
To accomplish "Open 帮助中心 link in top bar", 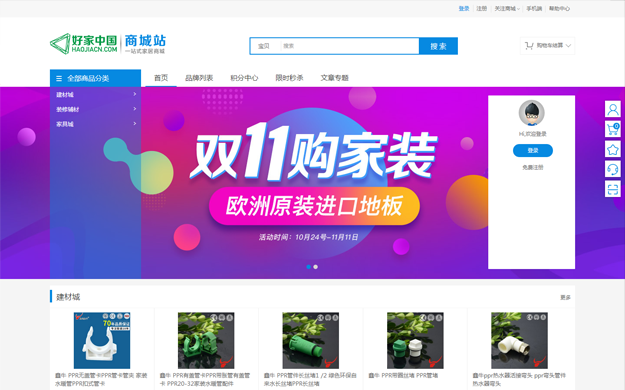I will coord(559,8).
